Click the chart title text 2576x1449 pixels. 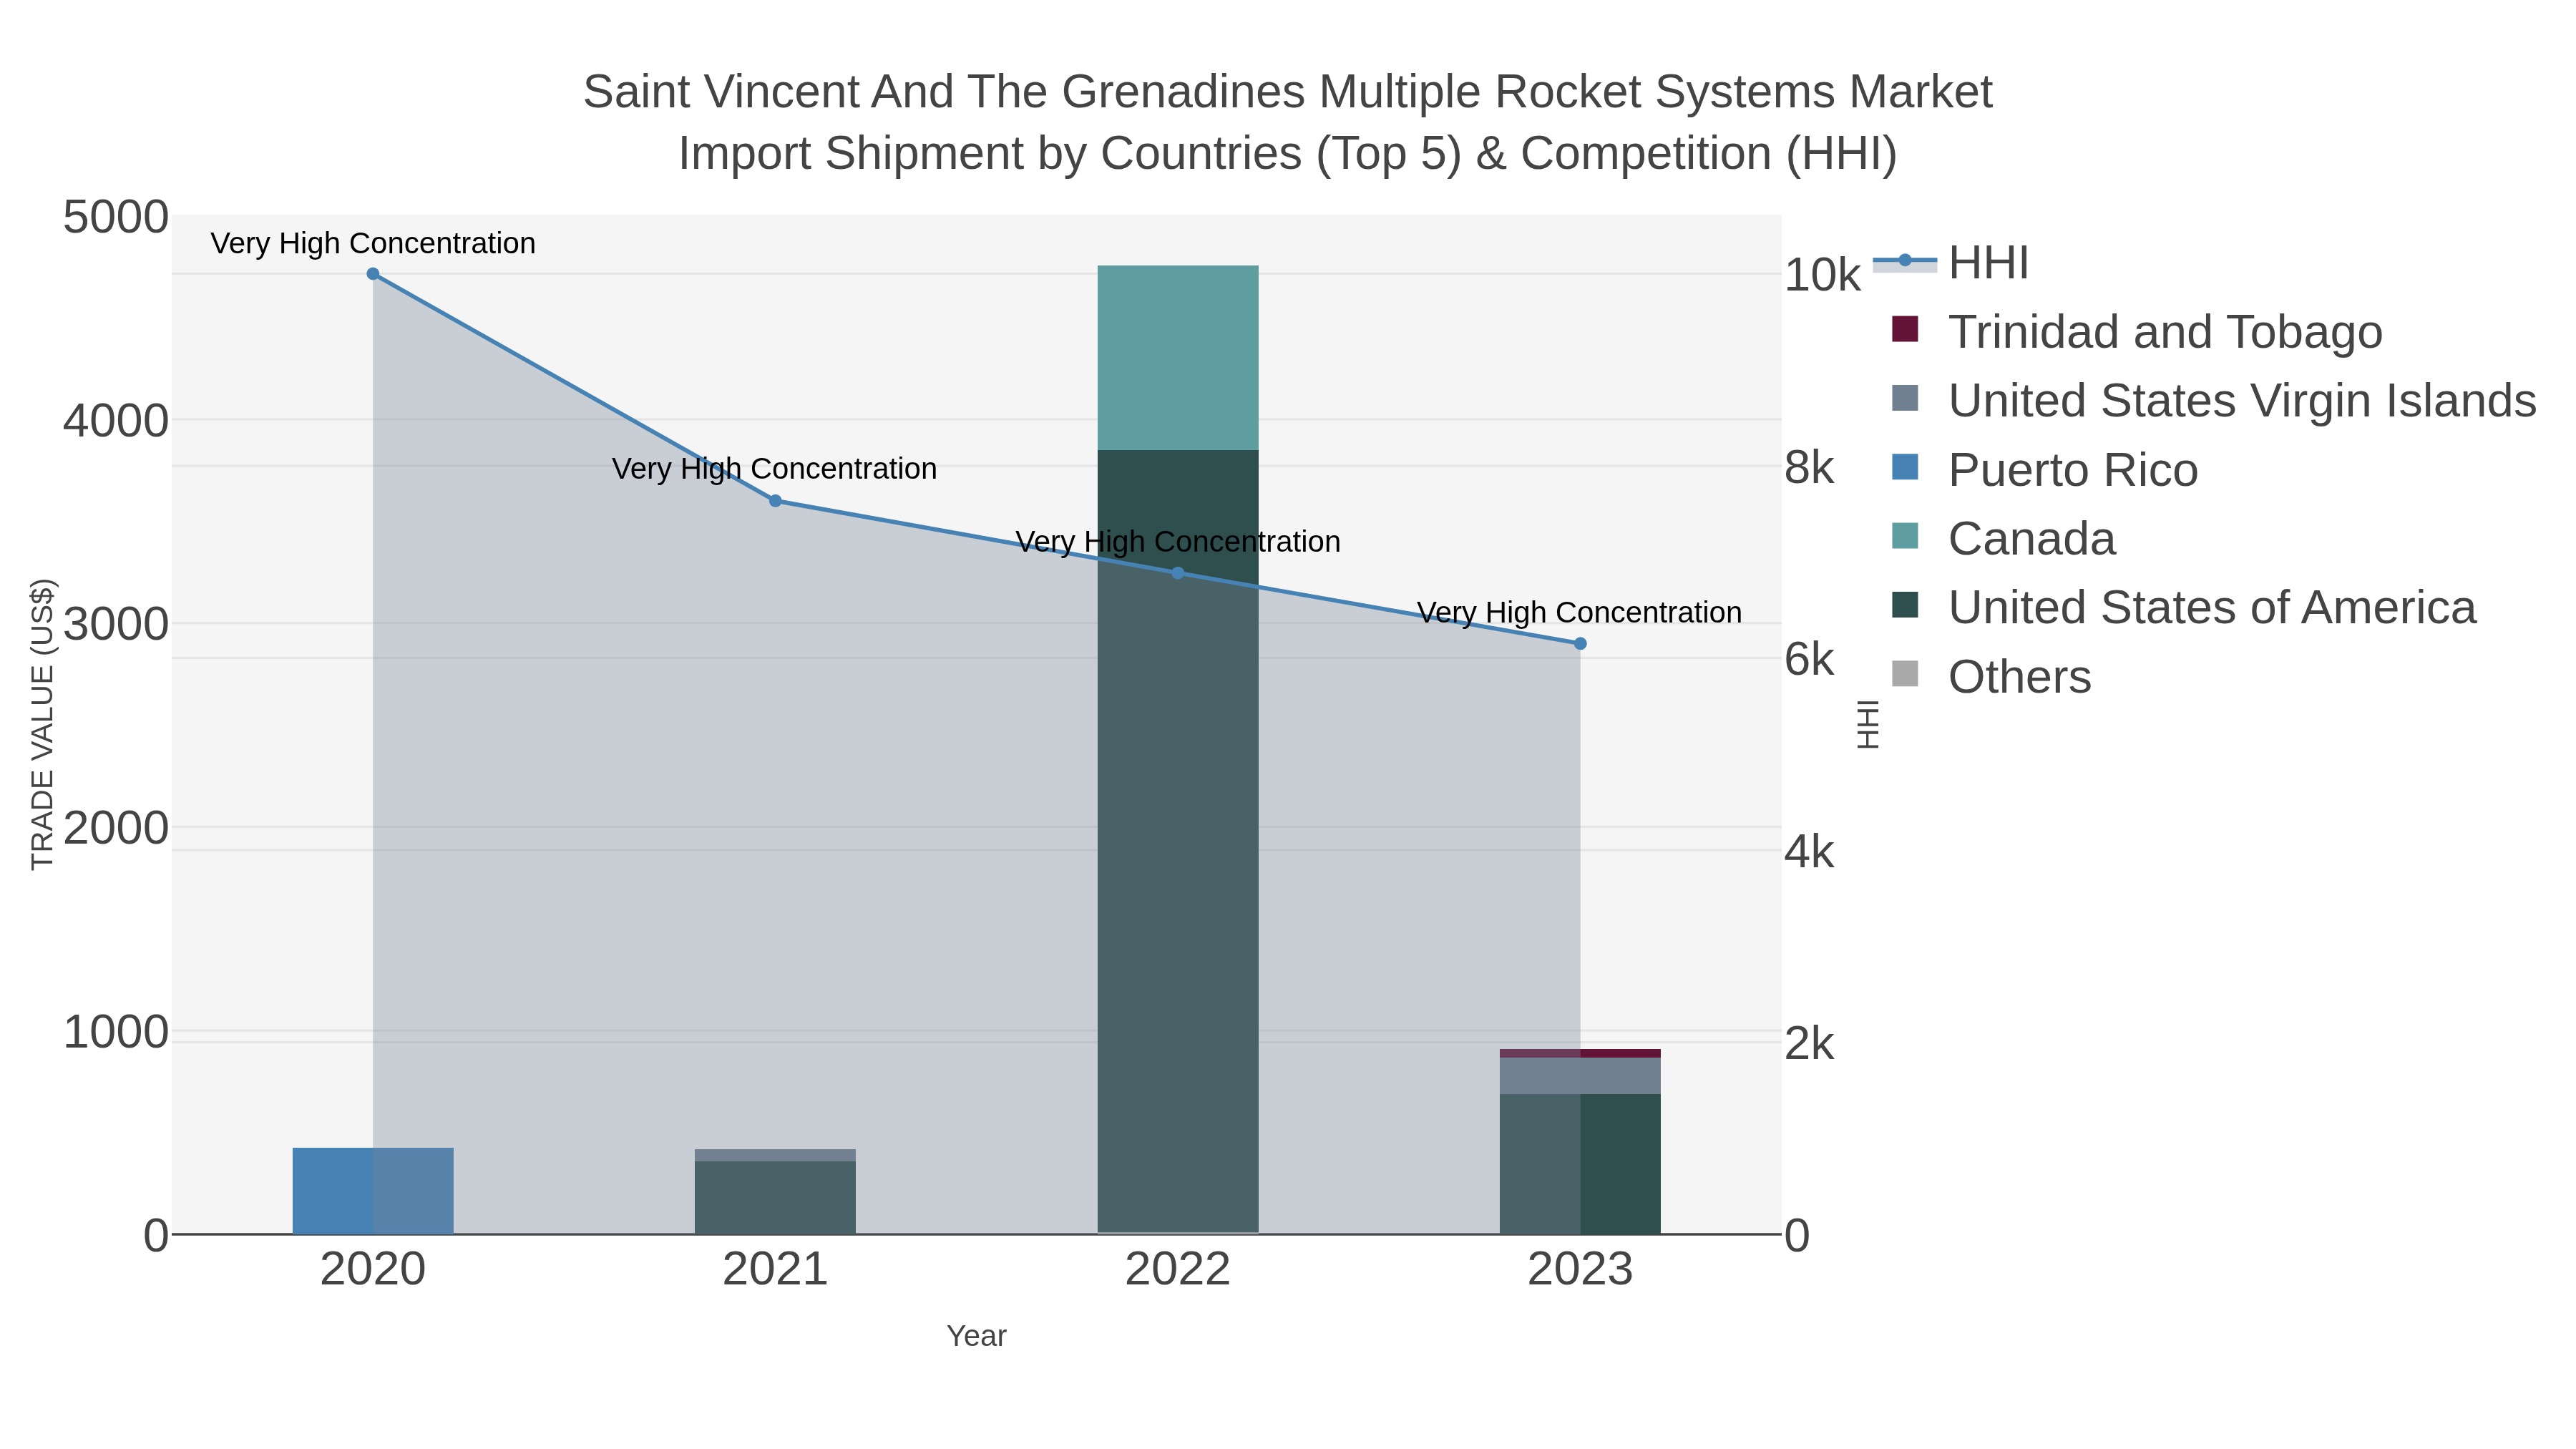tap(1288, 123)
